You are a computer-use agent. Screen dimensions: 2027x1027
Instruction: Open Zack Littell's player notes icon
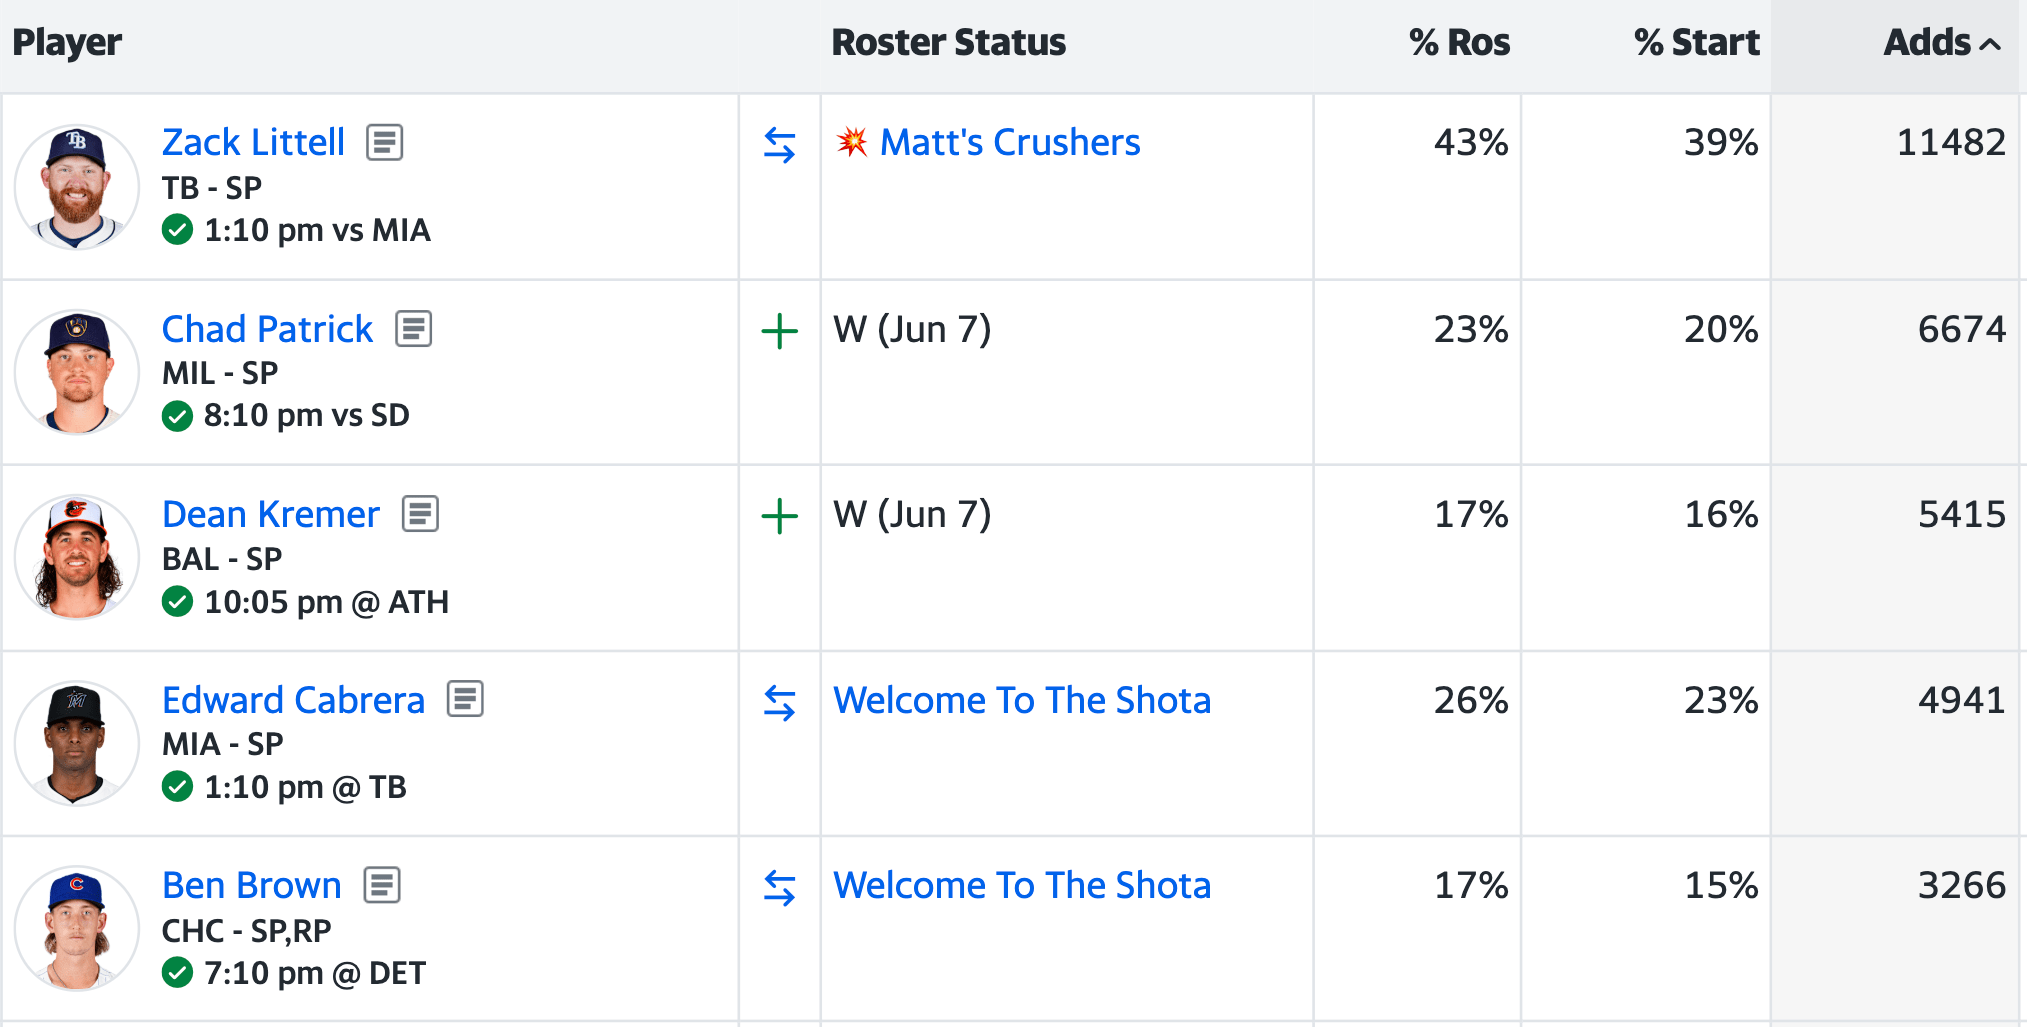click(x=385, y=143)
